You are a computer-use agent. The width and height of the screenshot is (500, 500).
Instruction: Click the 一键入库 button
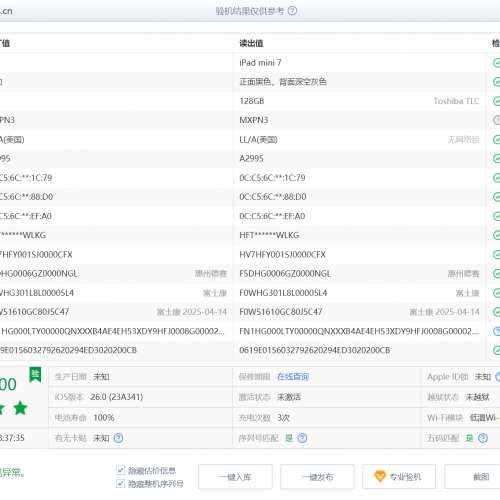point(235,477)
